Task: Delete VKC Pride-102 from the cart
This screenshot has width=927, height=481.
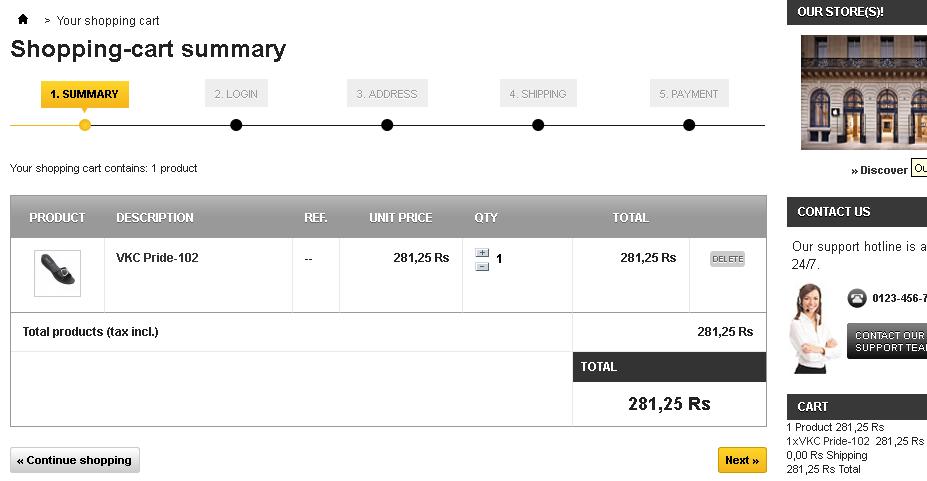Action: (x=727, y=259)
